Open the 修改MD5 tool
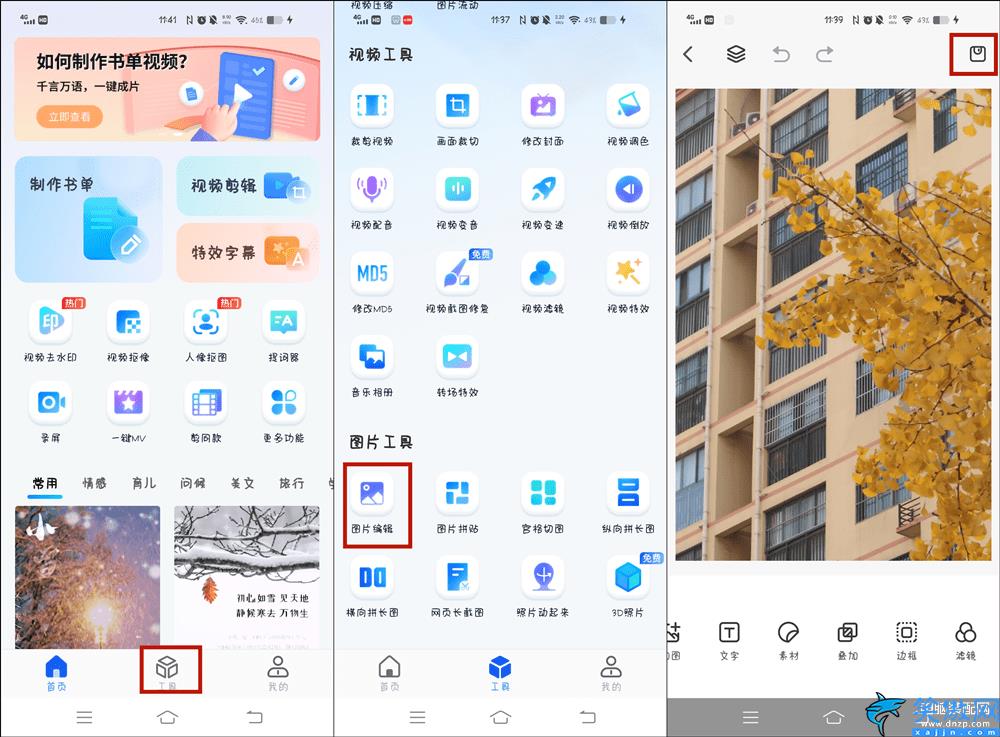 372,283
